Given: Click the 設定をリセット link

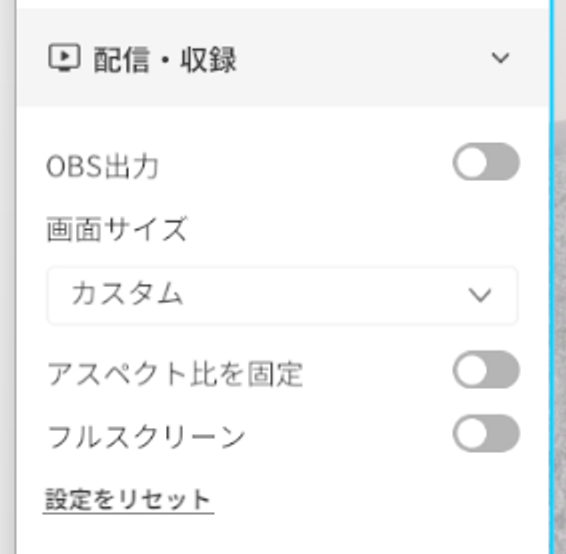Looking at the screenshot, I should pyautogui.click(x=128, y=500).
